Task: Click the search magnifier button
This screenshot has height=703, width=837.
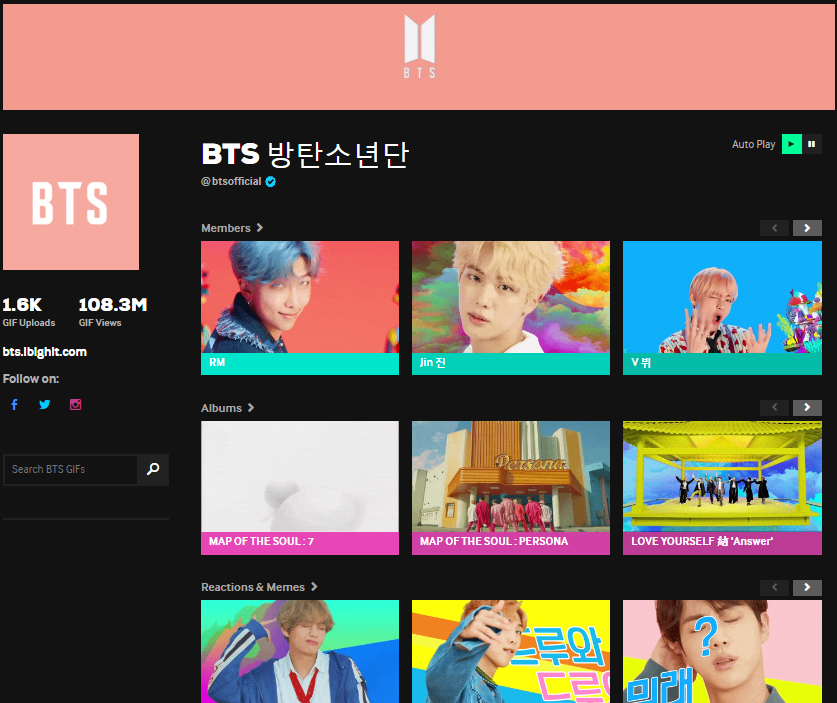Action: click(153, 469)
